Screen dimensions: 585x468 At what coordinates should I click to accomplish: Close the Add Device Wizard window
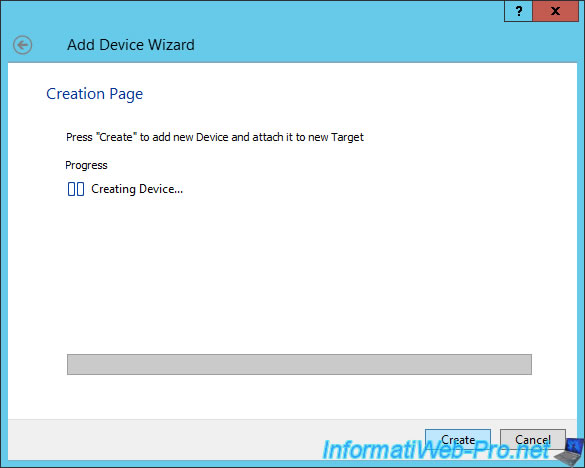point(555,11)
